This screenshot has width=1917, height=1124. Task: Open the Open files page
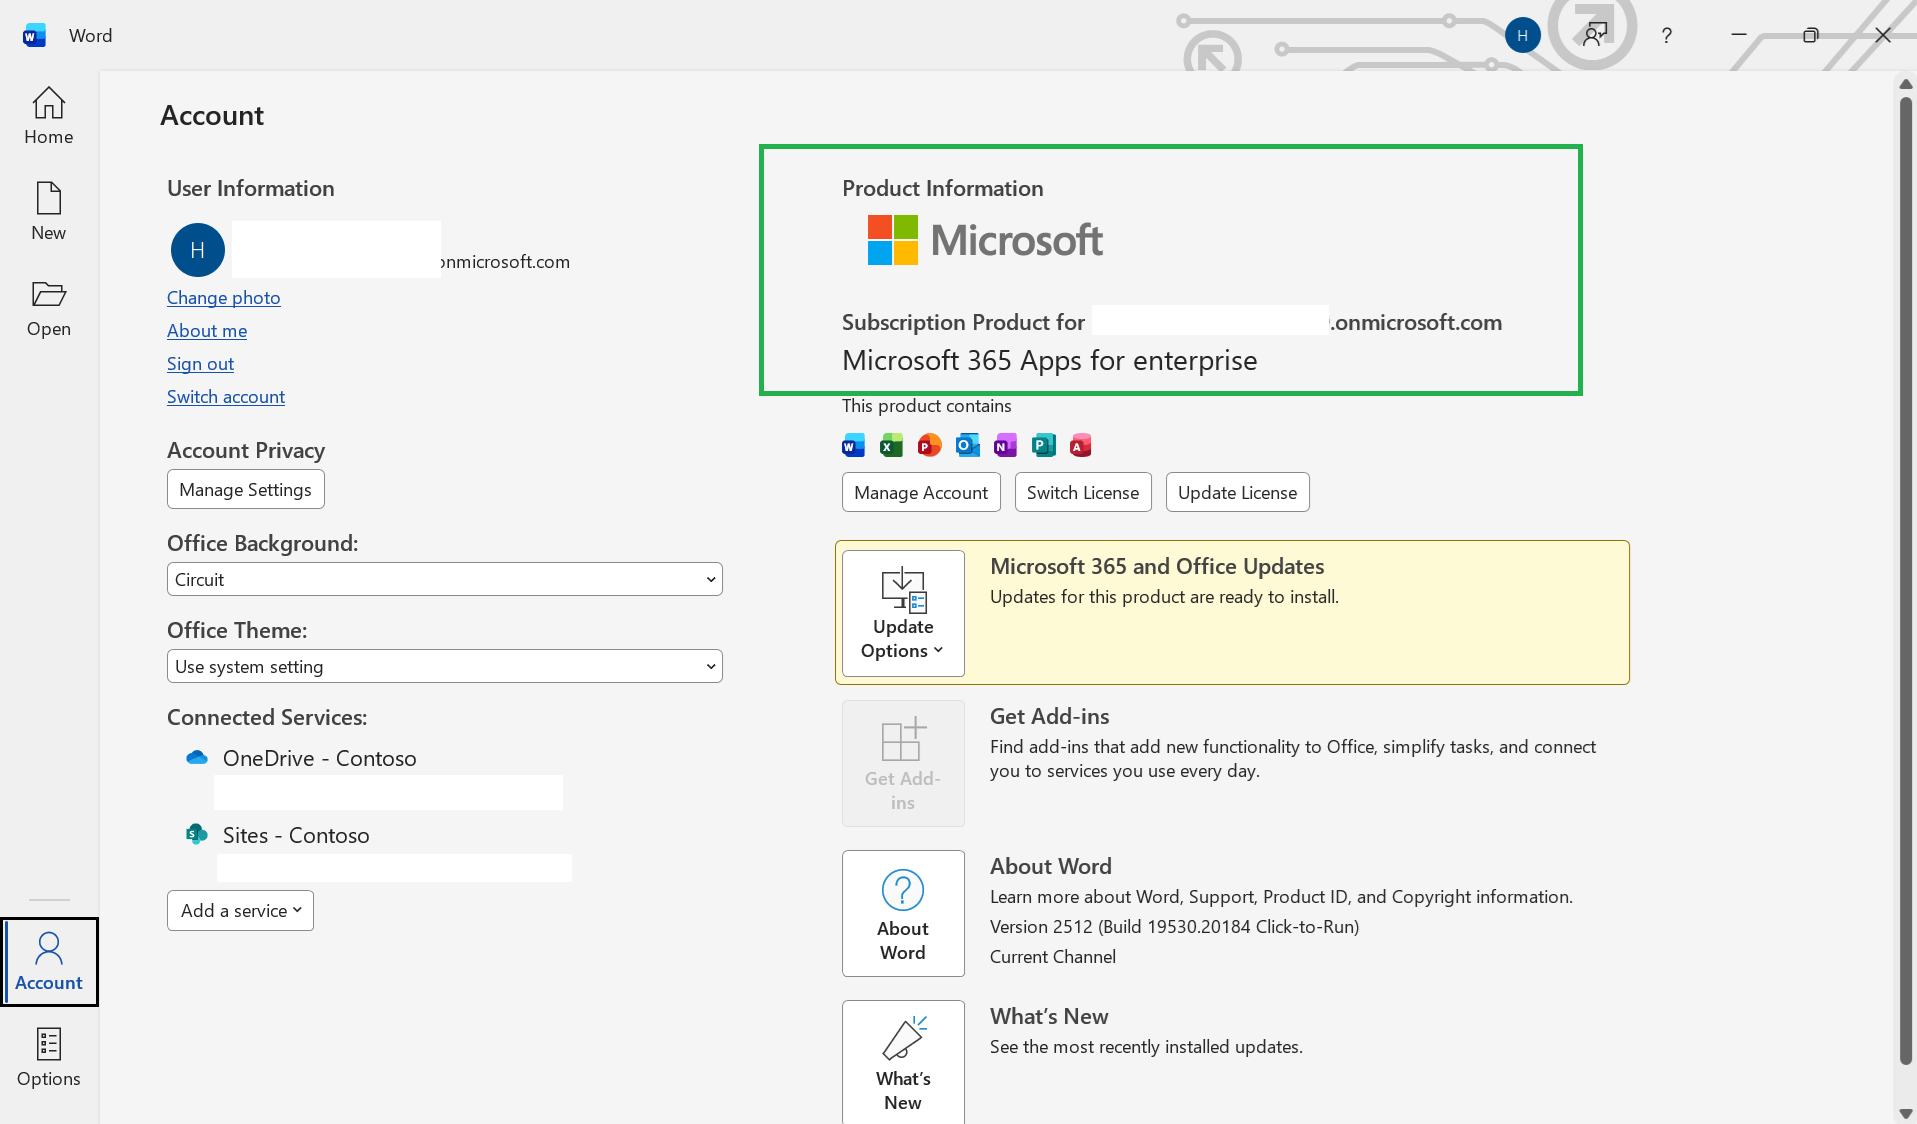48,308
